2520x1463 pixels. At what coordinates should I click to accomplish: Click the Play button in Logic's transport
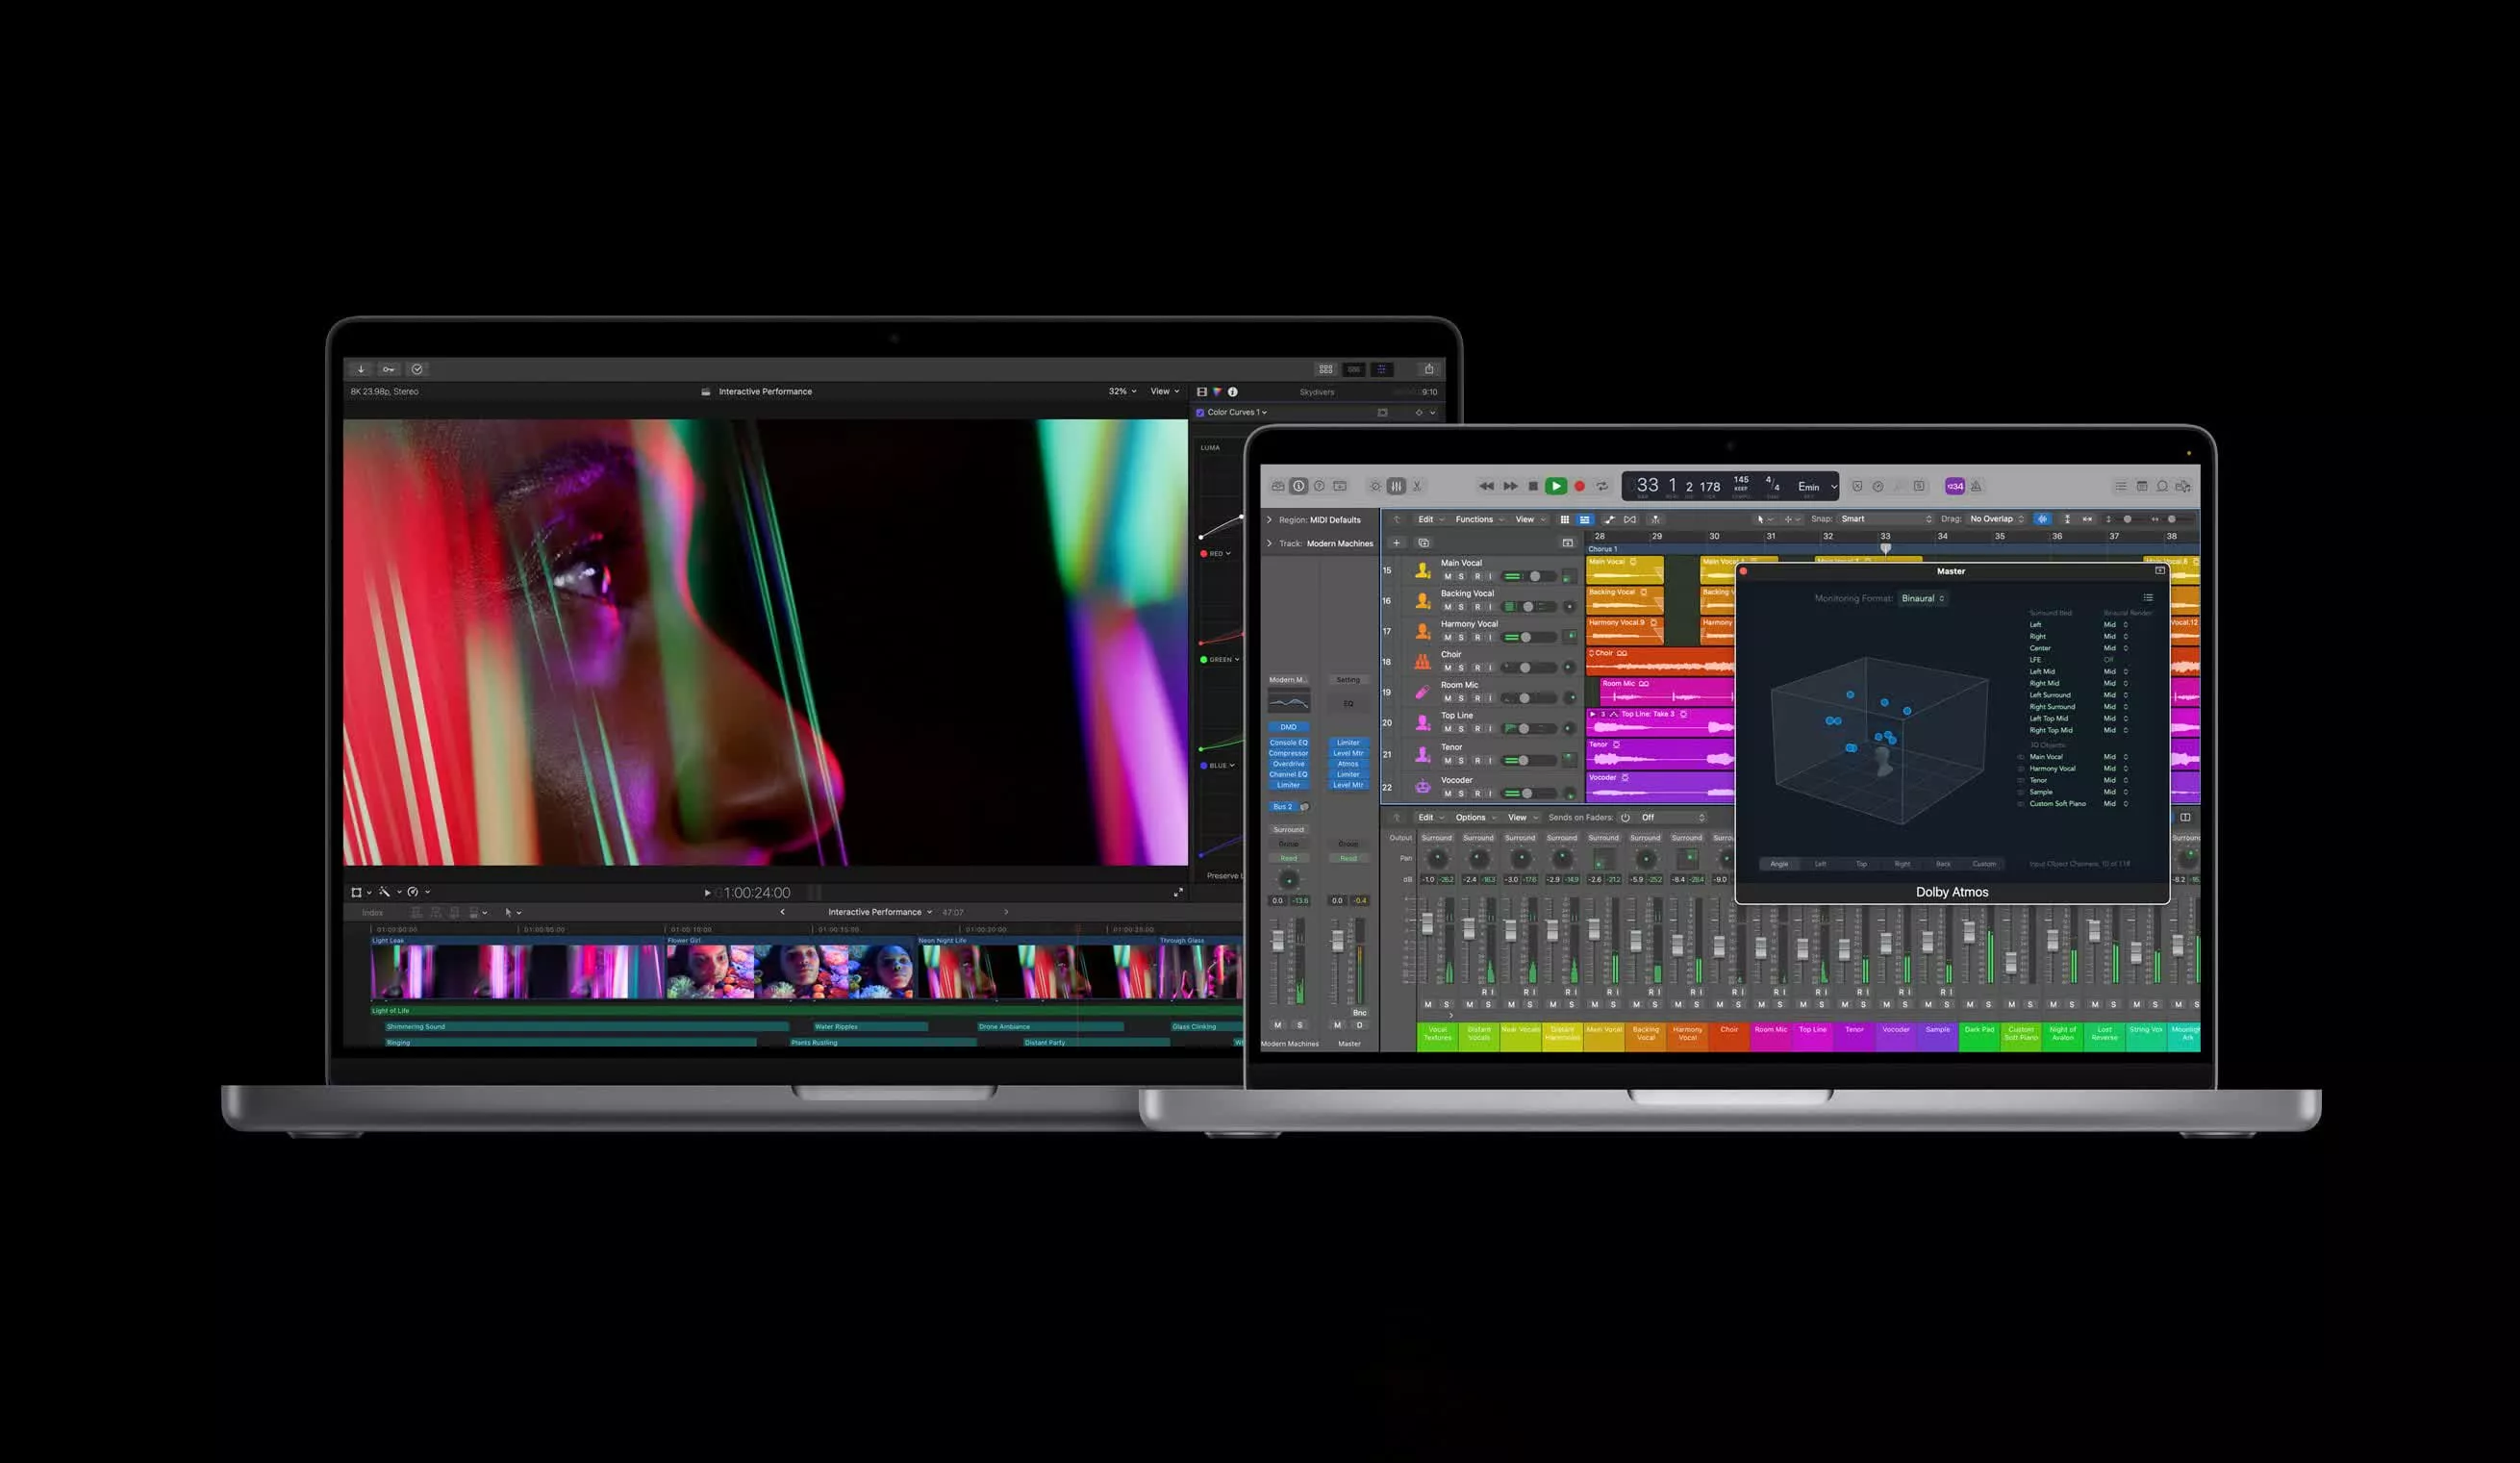[1557, 486]
